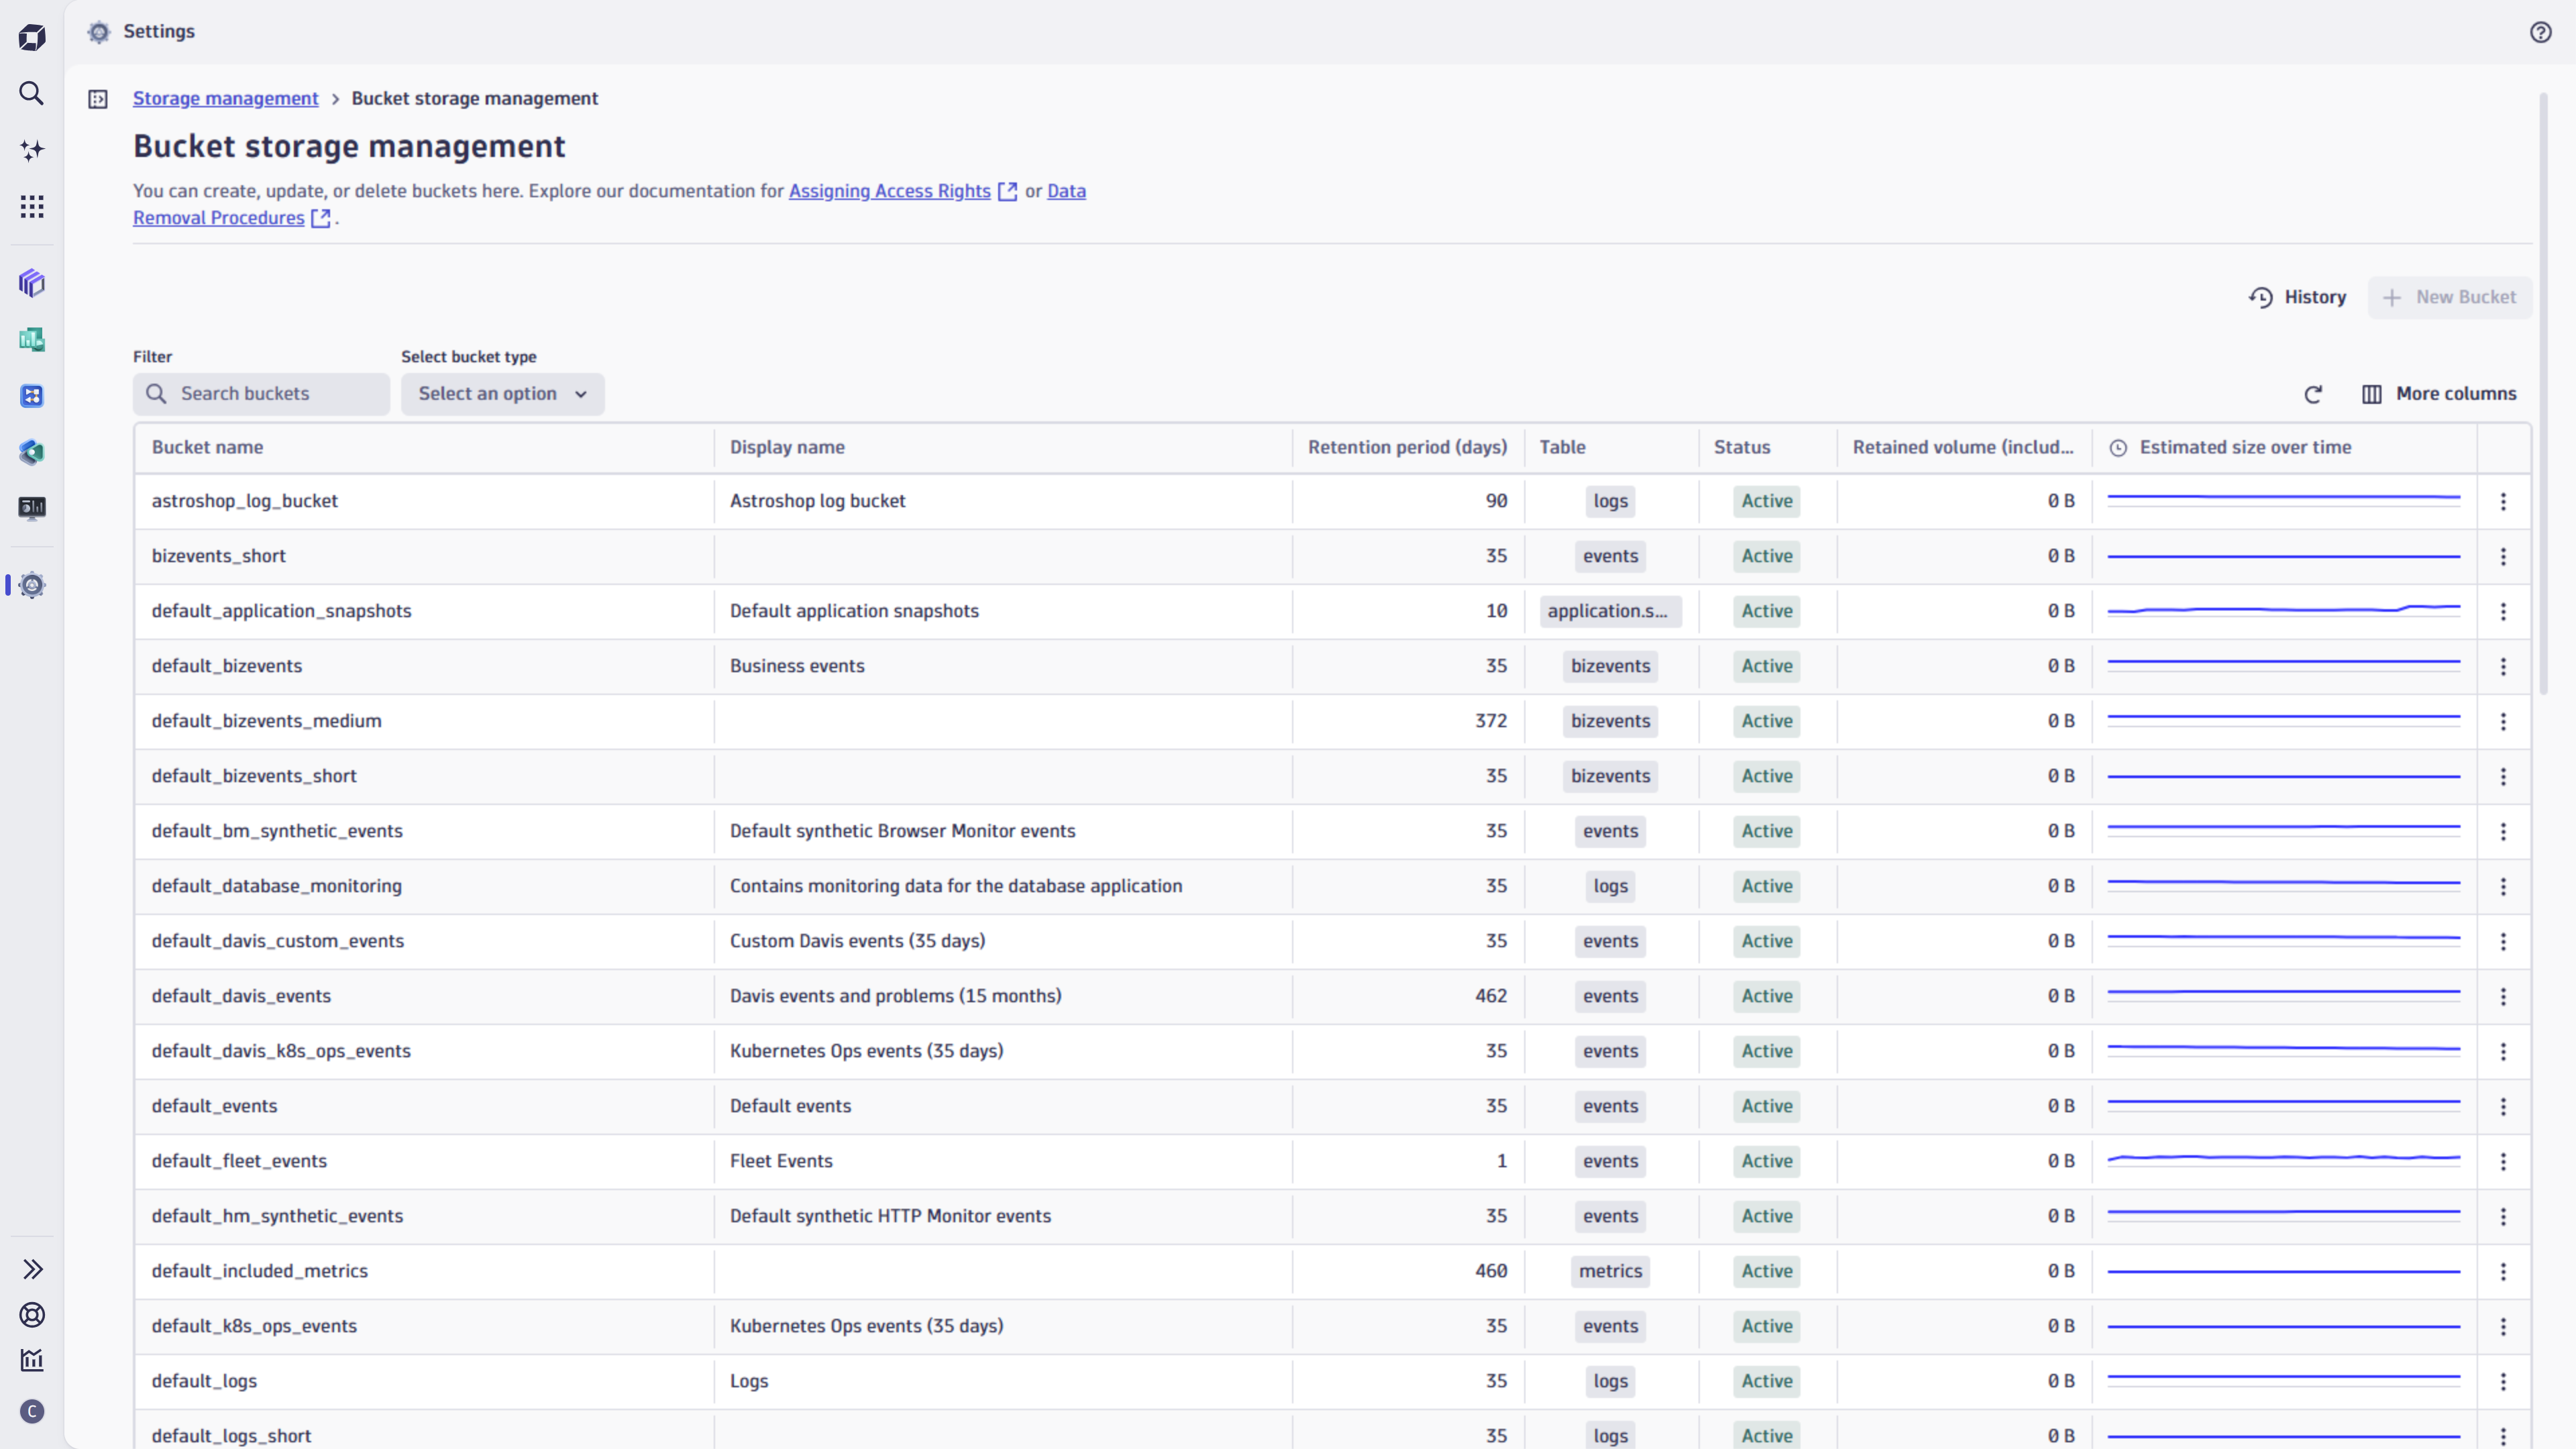
Task: Click the metrics table tag
Action: (x=1610, y=1271)
